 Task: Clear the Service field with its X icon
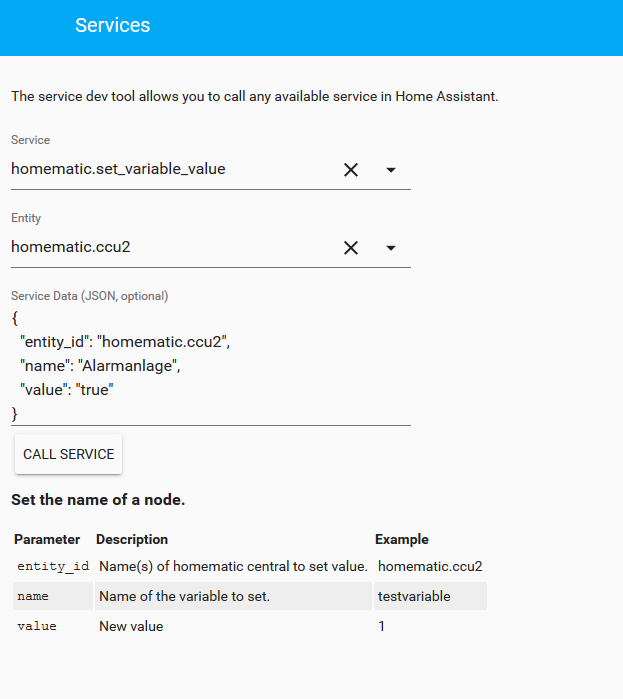(x=351, y=170)
